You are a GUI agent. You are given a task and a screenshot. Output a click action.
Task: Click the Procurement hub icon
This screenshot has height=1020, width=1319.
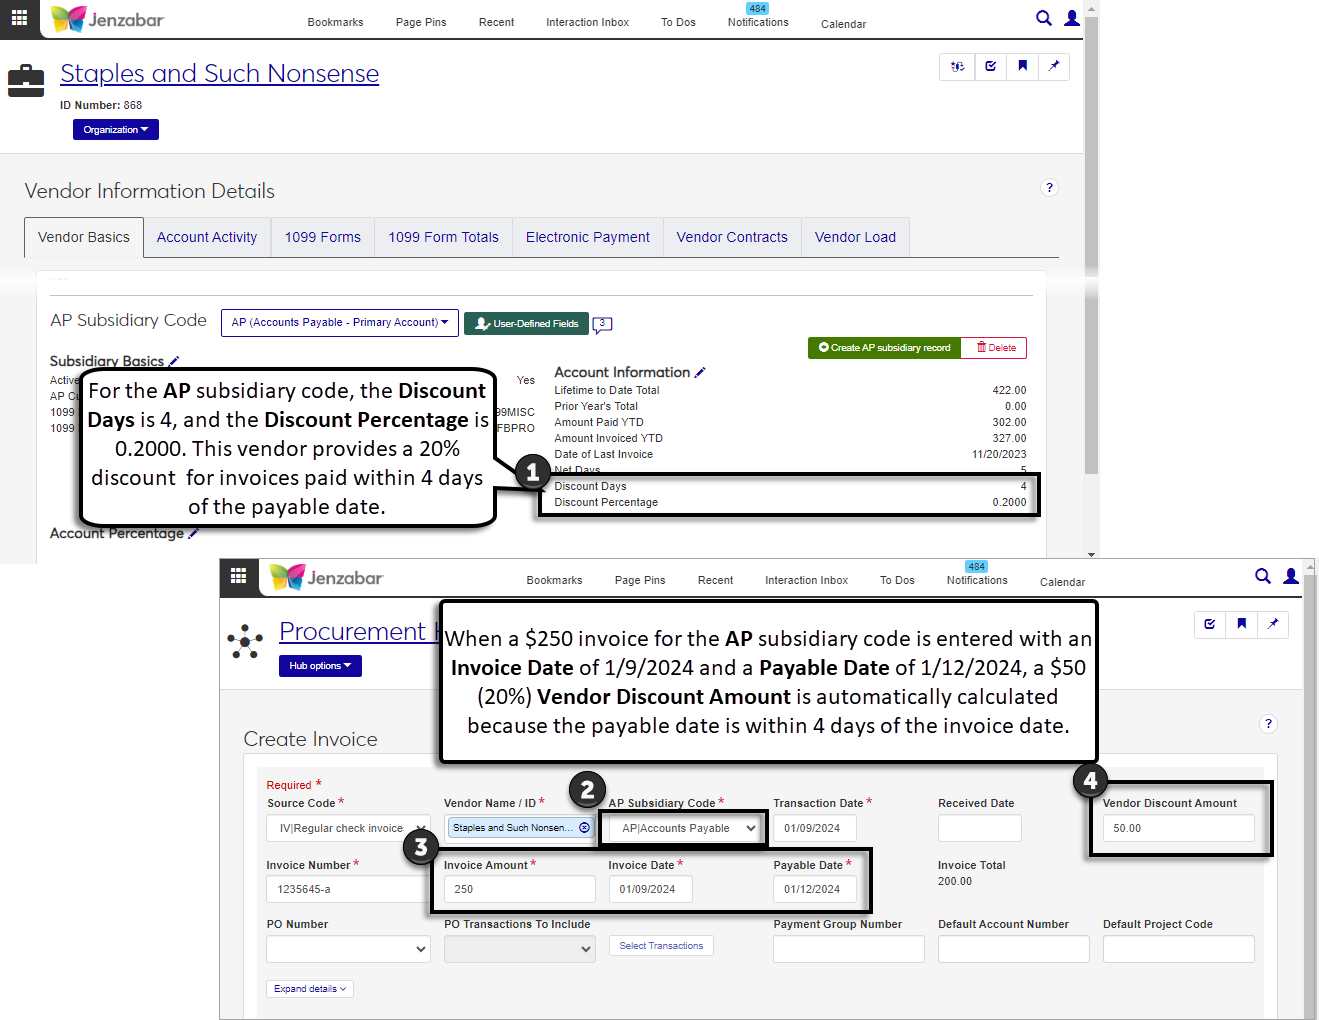click(x=245, y=641)
